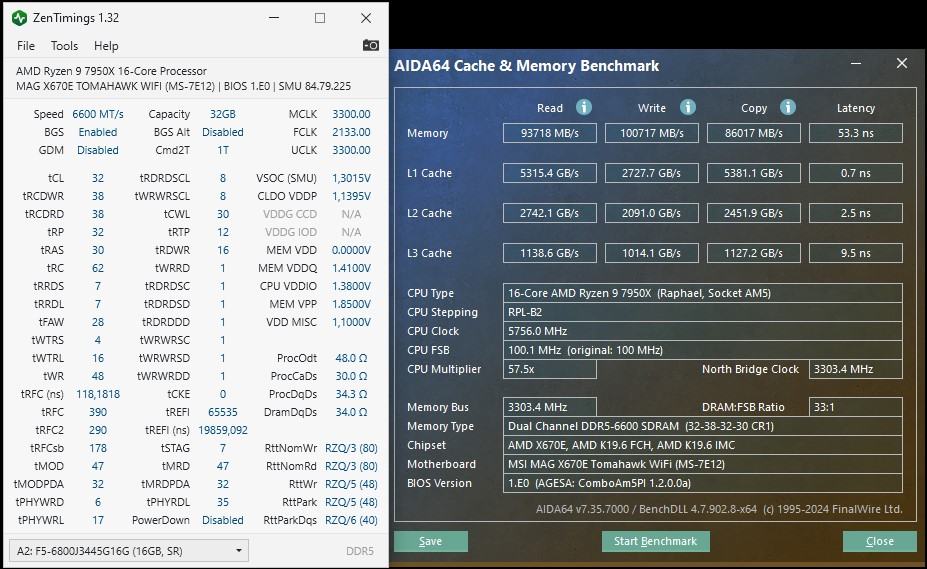The width and height of the screenshot is (927, 569).
Task: Click the CPU Clock 5756.0 MHz field
Action: pos(702,331)
